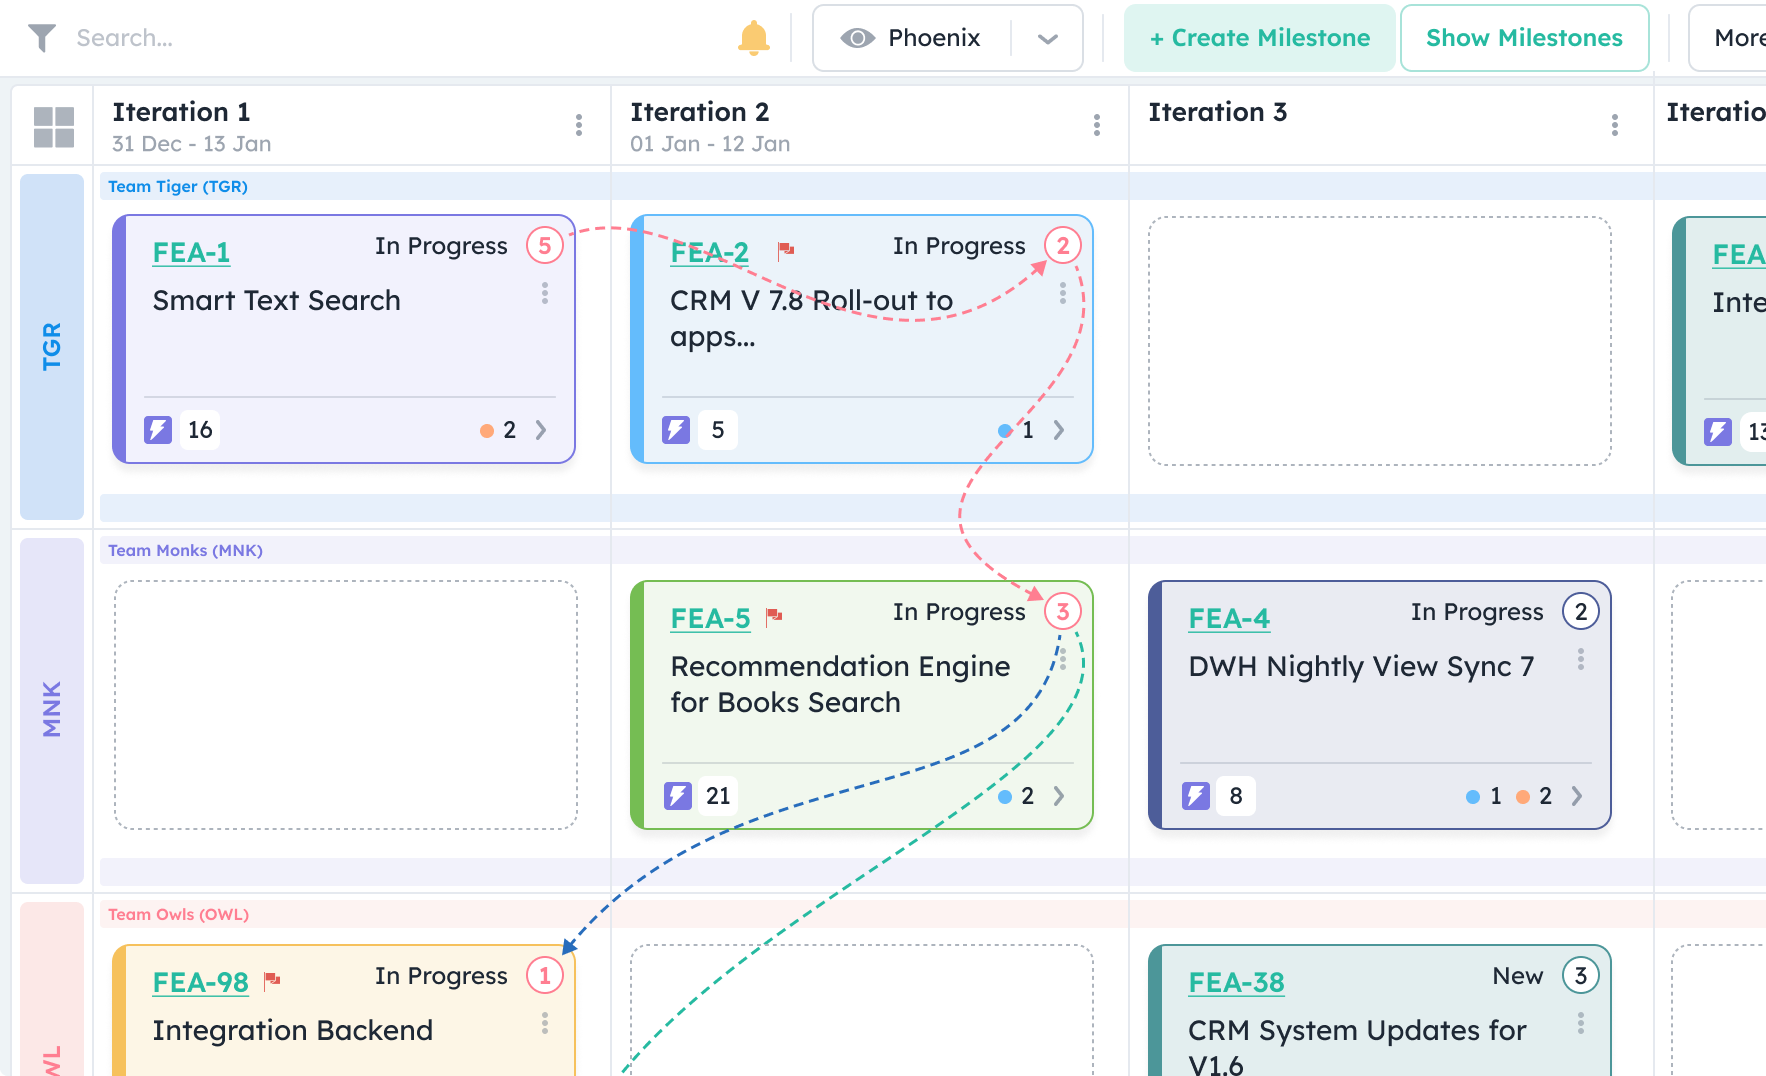Click orange status dot on FEA-4
The image size is (1766, 1076).
click(1523, 797)
